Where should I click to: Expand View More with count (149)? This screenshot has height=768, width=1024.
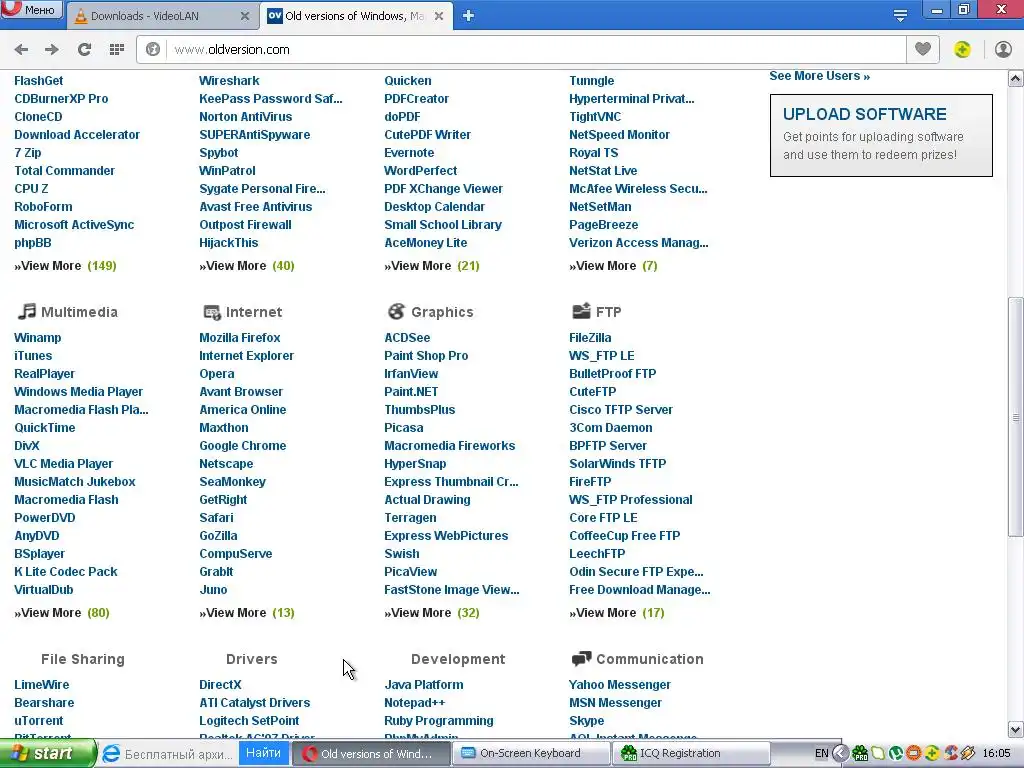point(65,266)
